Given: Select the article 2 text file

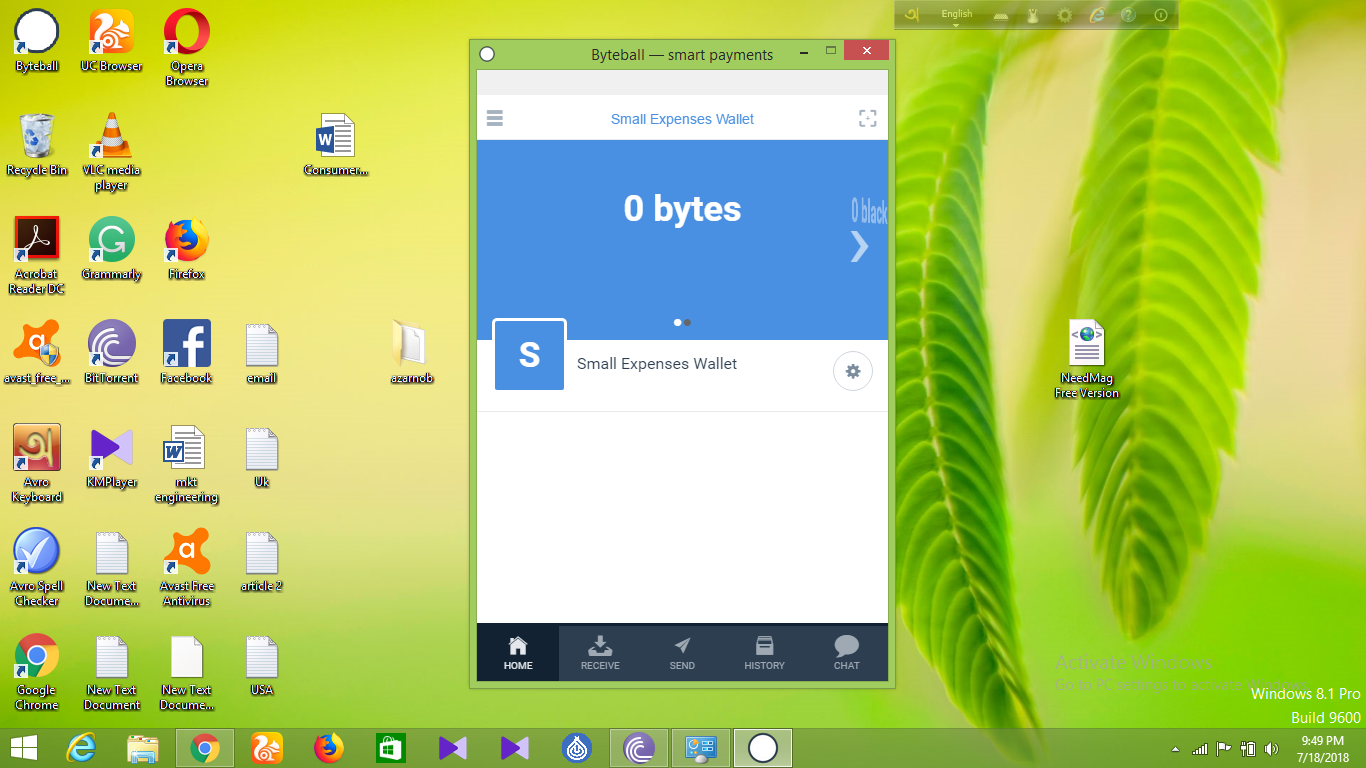Looking at the screenshot, I should pos(261,560).
